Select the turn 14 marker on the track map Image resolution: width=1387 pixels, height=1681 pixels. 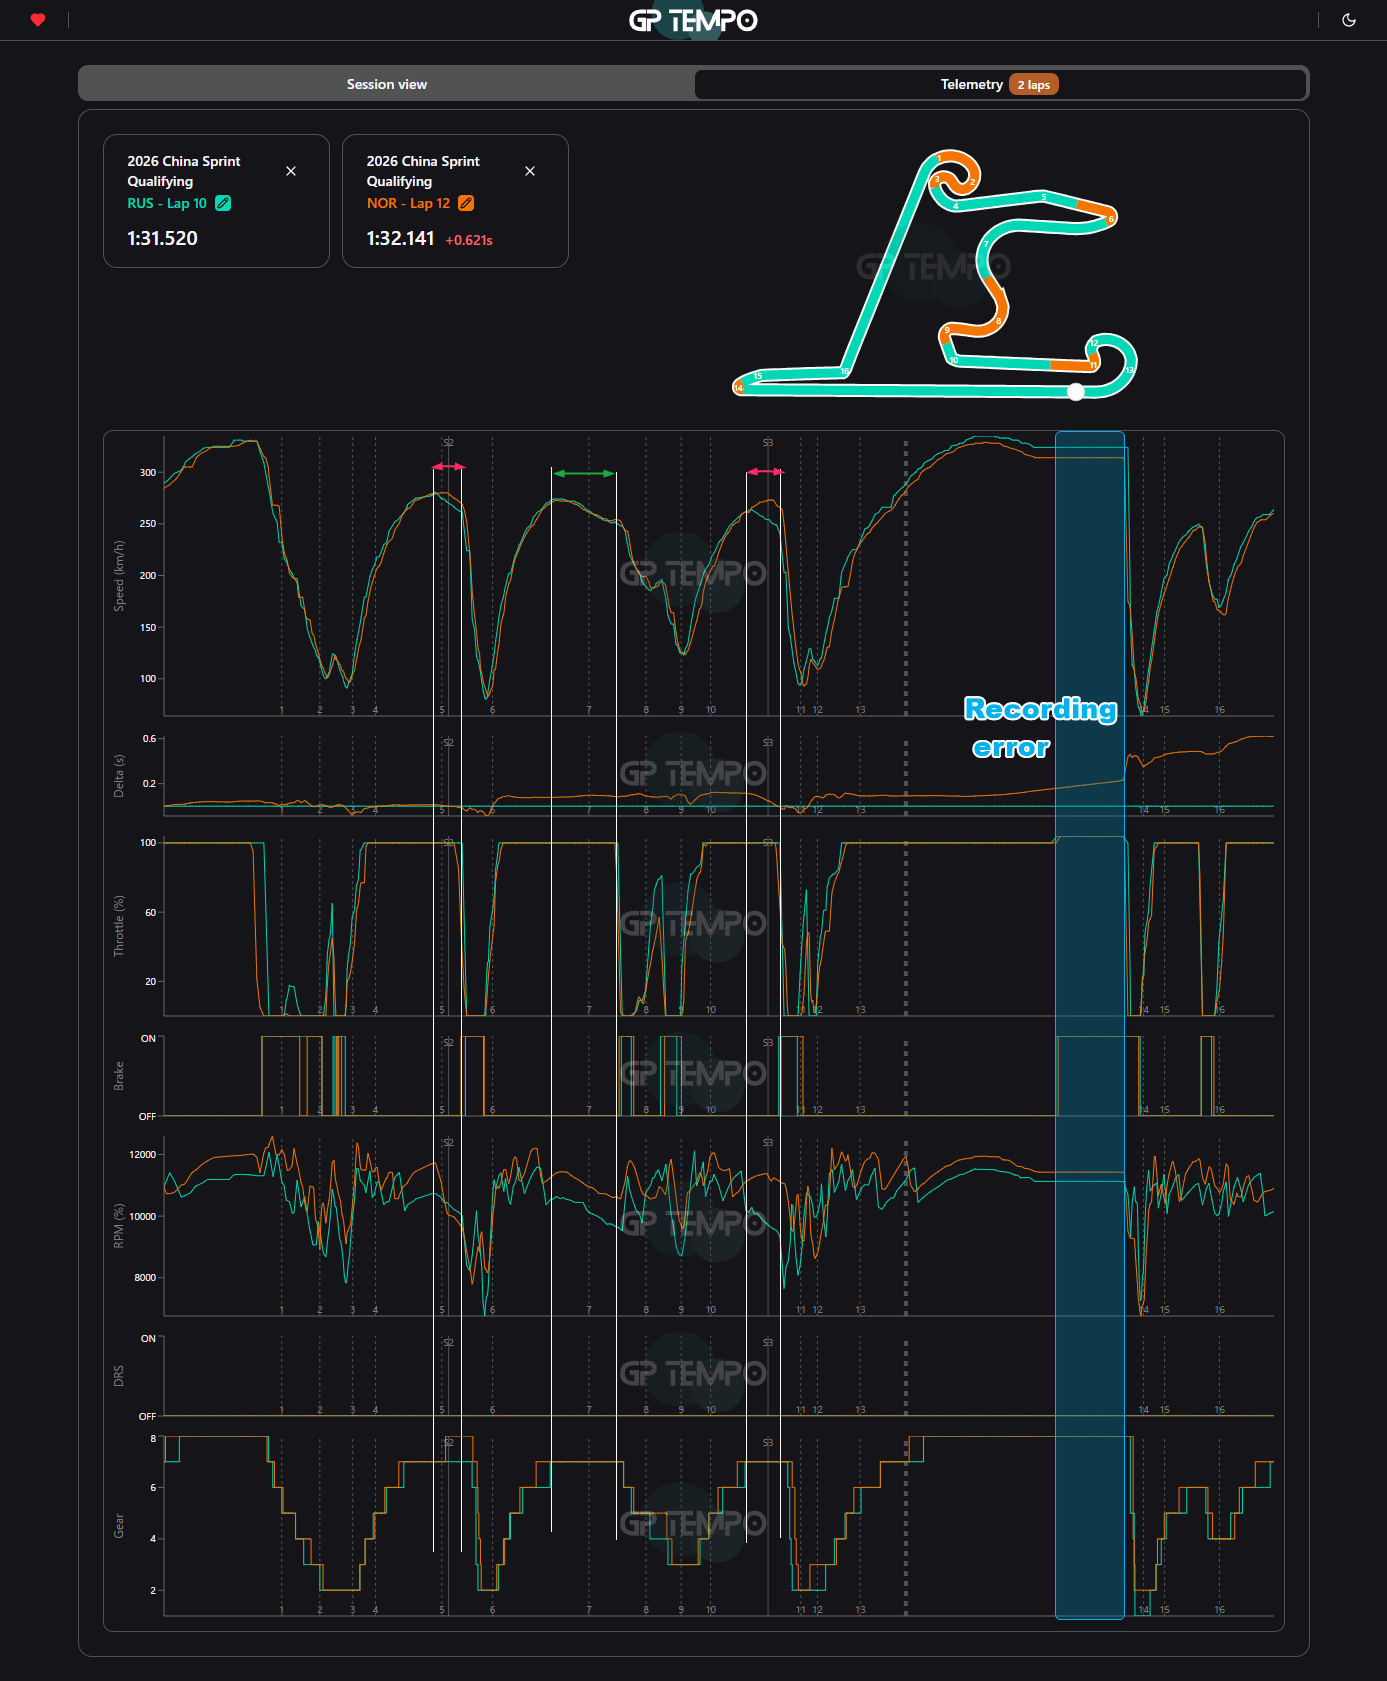[x=739, y=388]
